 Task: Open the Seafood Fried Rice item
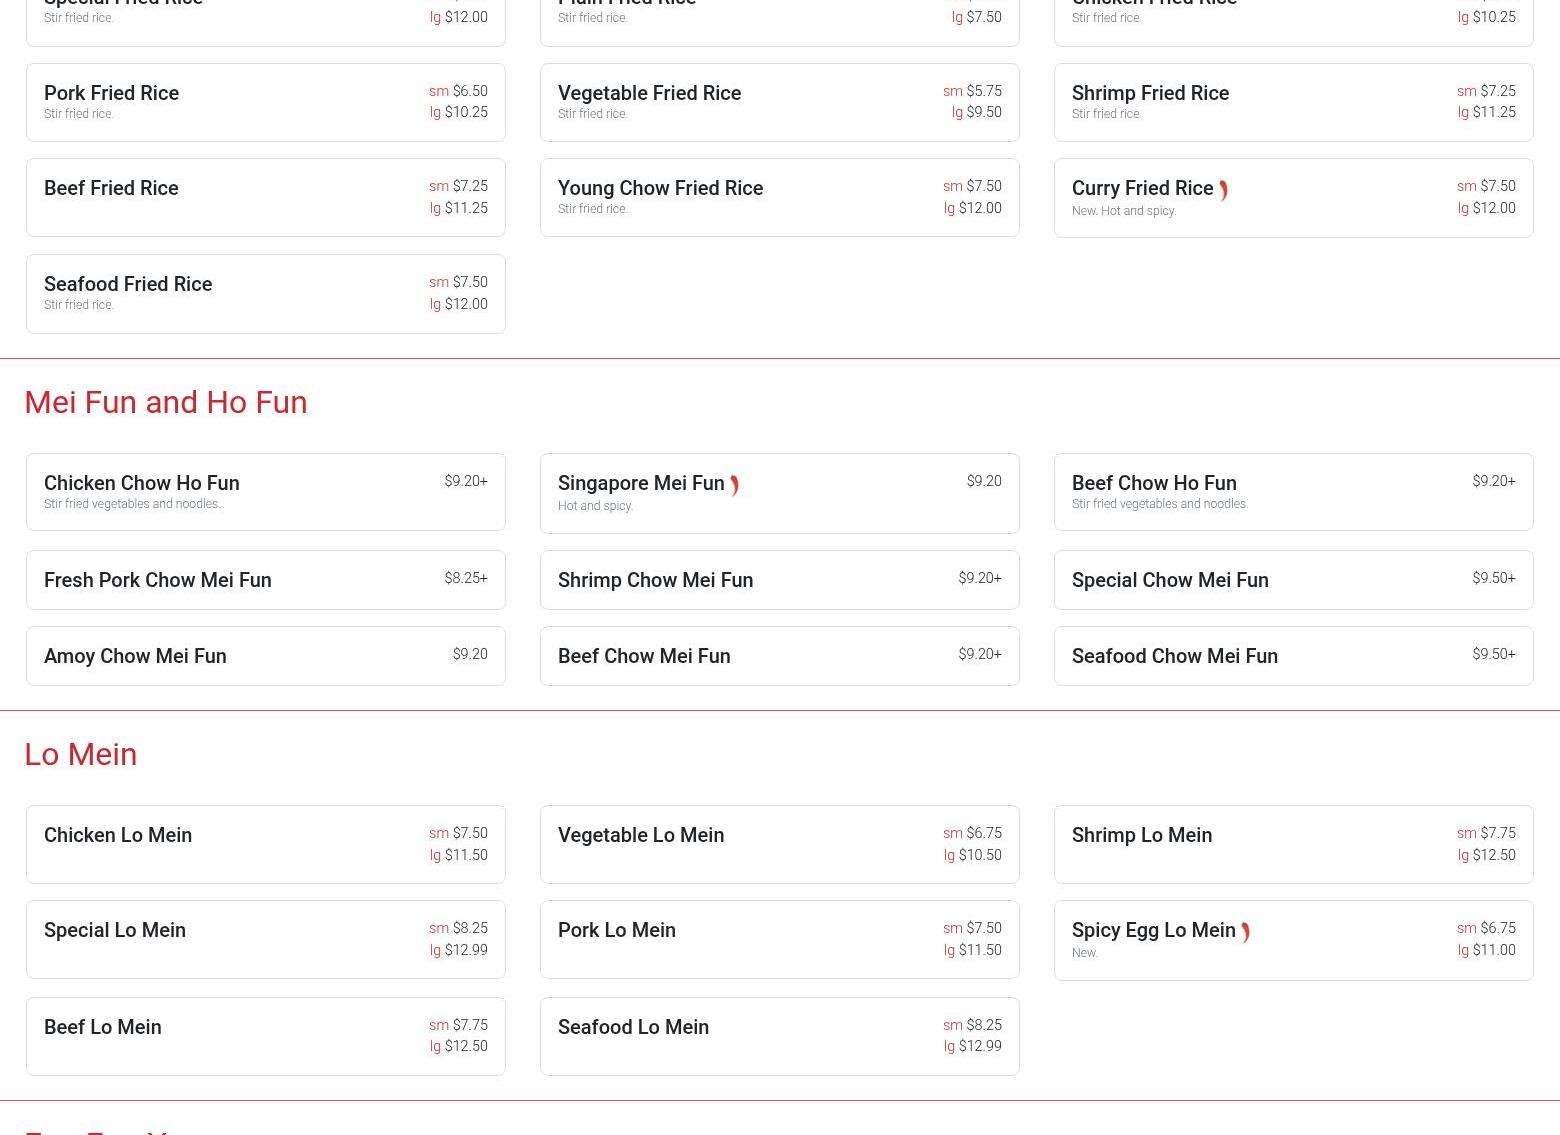click(x=128, y=284)
